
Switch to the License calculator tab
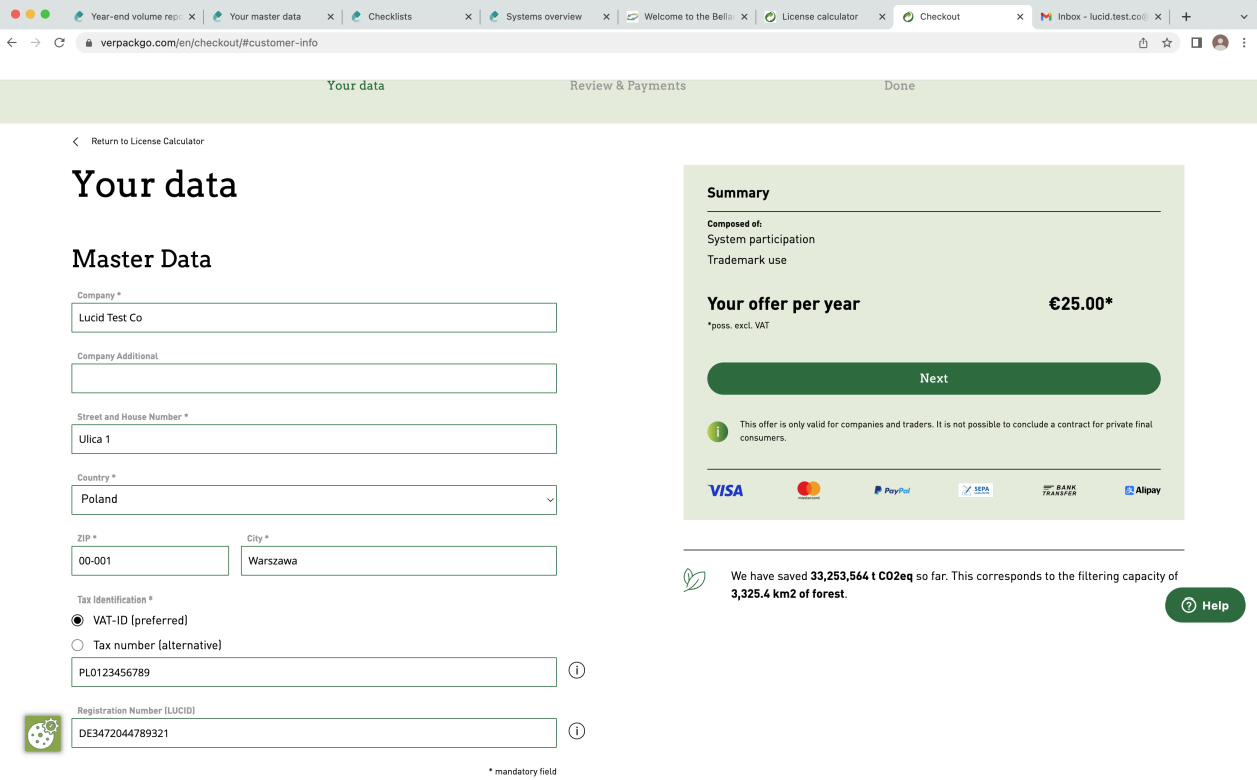coord(820,17)
